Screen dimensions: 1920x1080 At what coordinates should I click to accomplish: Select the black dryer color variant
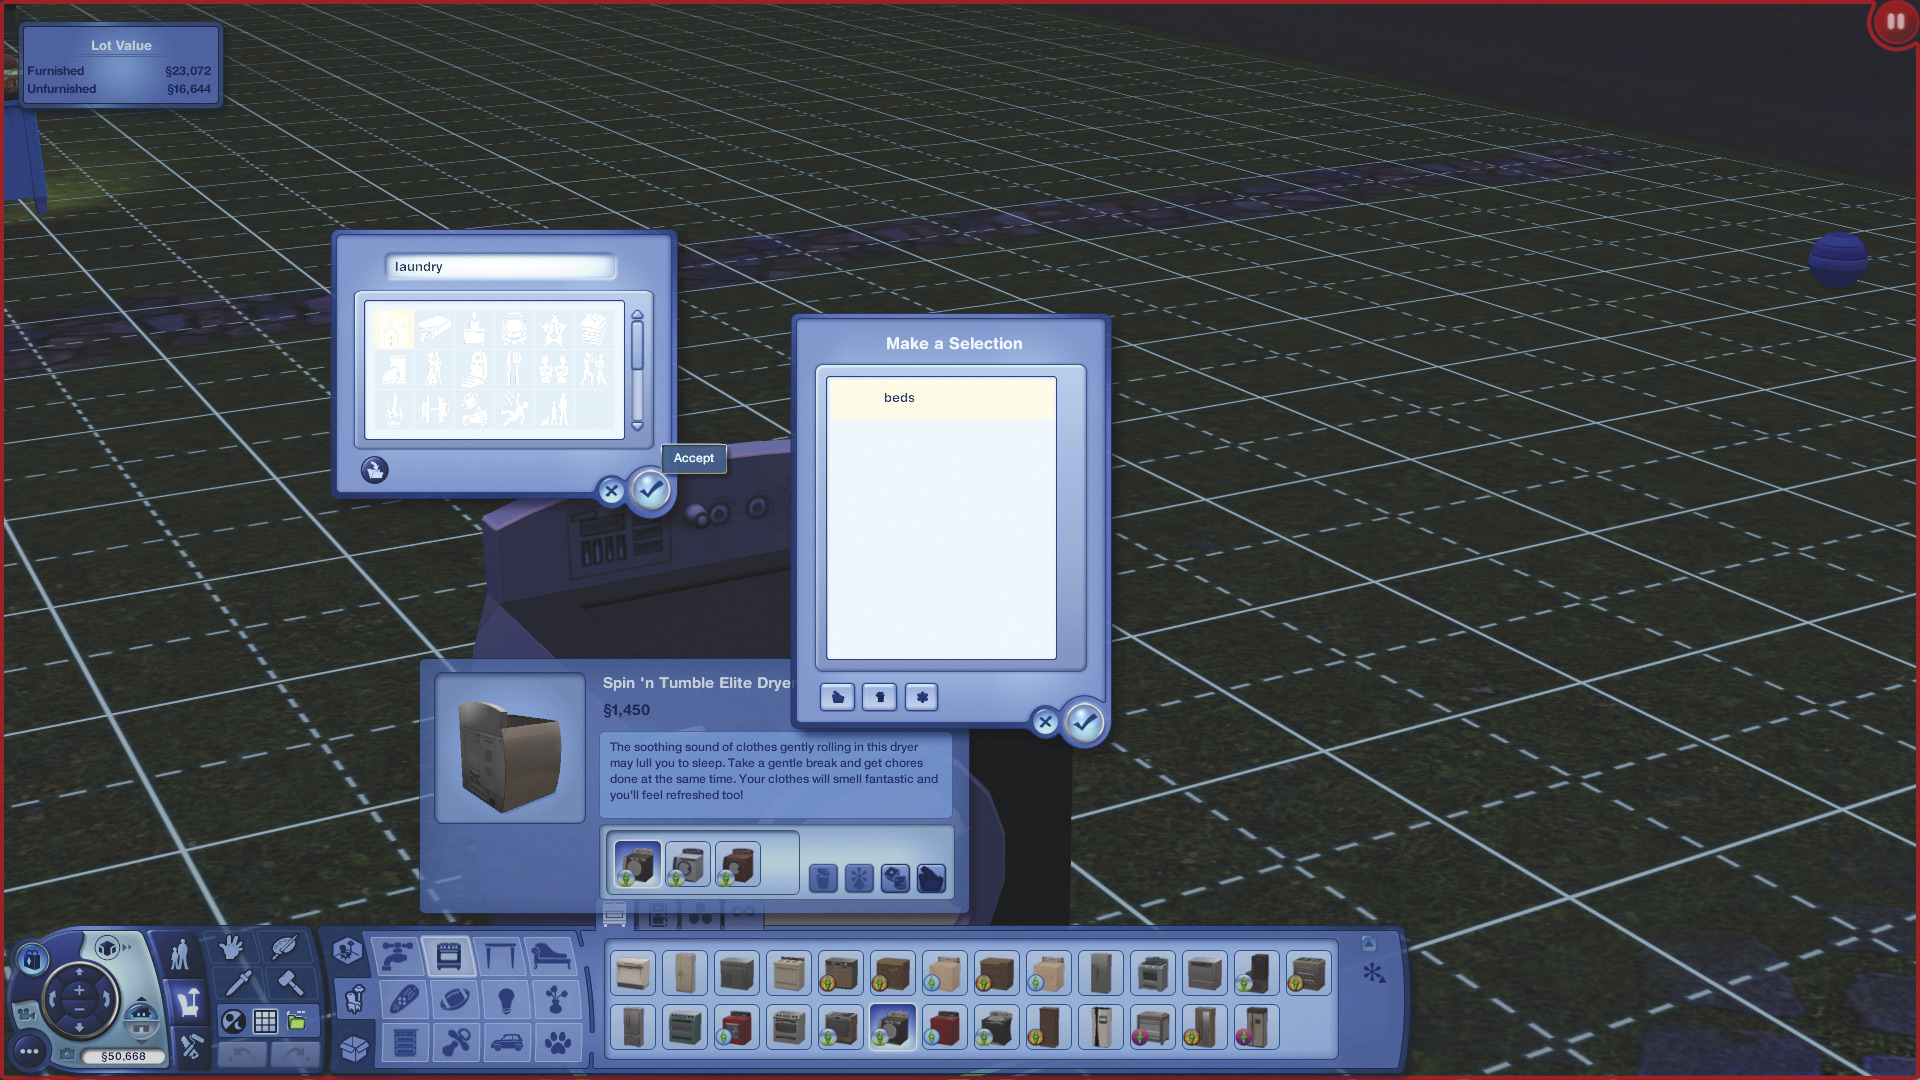point(638,864)
